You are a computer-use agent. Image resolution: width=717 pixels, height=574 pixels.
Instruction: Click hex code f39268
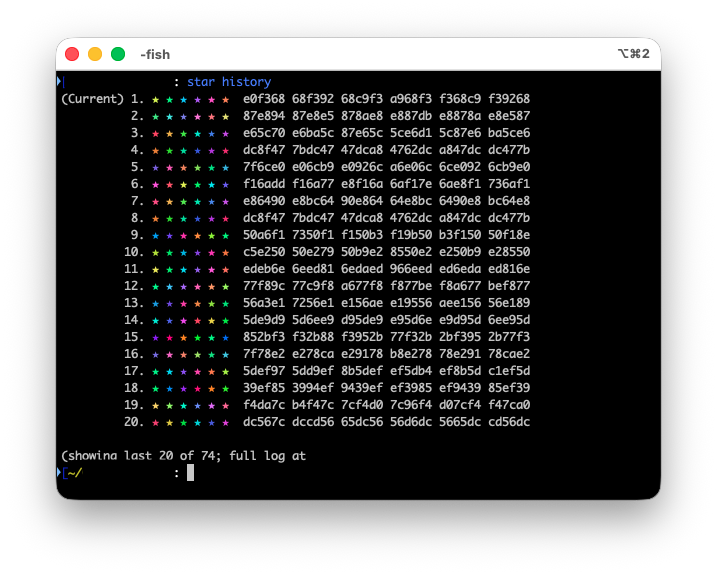pos(509,99)
